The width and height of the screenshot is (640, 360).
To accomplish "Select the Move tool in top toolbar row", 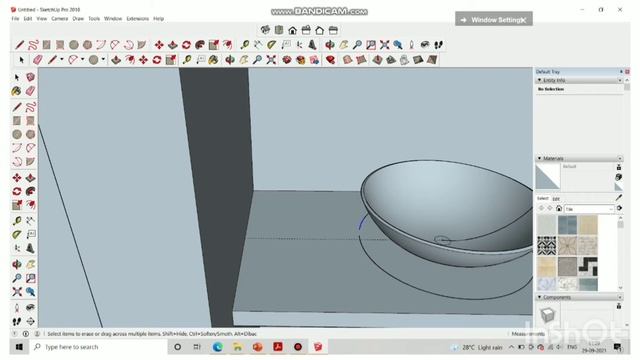I will 159,45.
